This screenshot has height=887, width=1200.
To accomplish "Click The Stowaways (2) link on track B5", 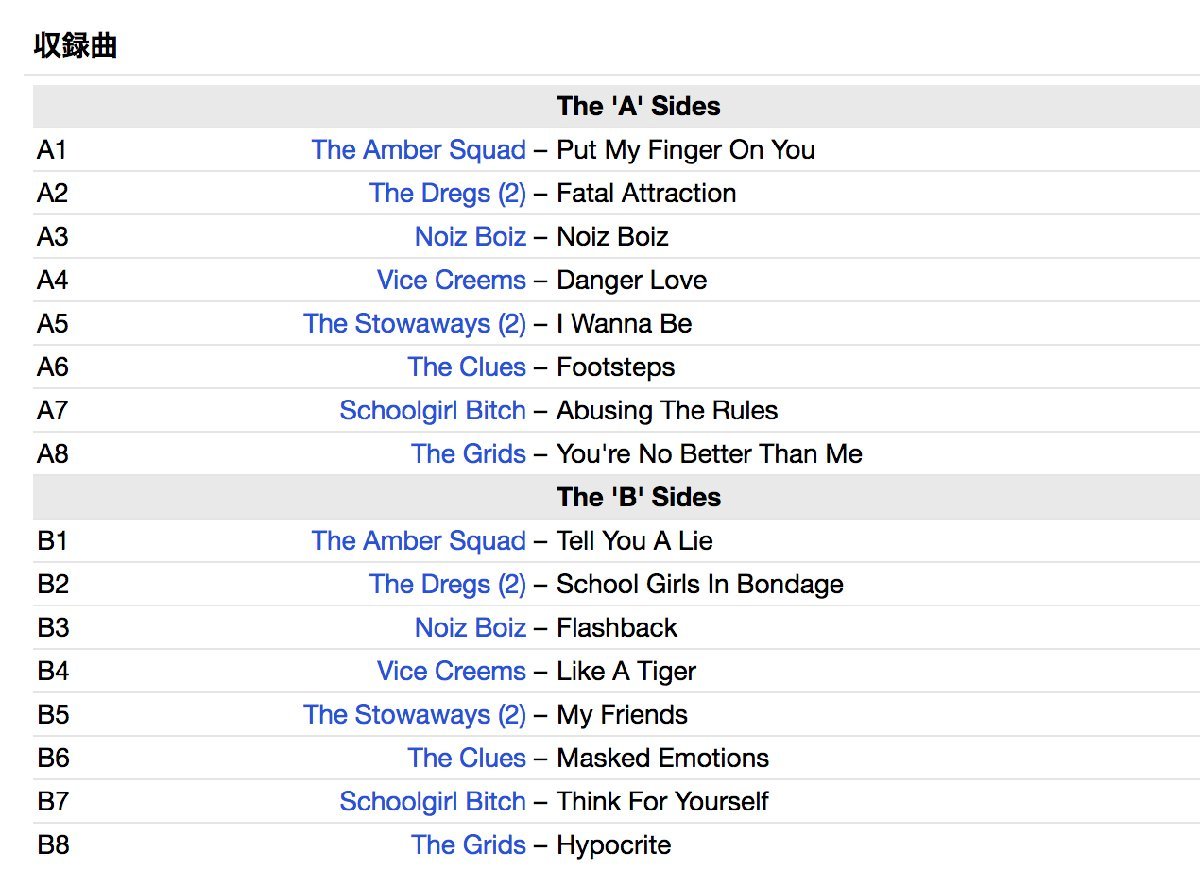I will tap(414, 715).
